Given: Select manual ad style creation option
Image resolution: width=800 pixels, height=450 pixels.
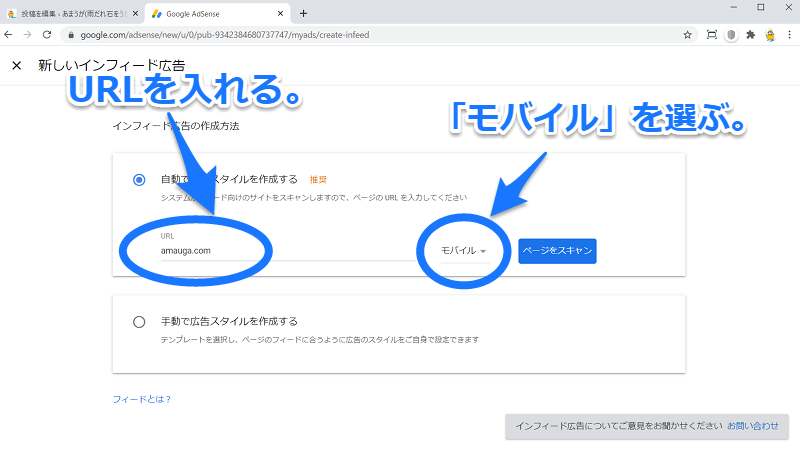Looking at the screenshot, I should (139, 322).
